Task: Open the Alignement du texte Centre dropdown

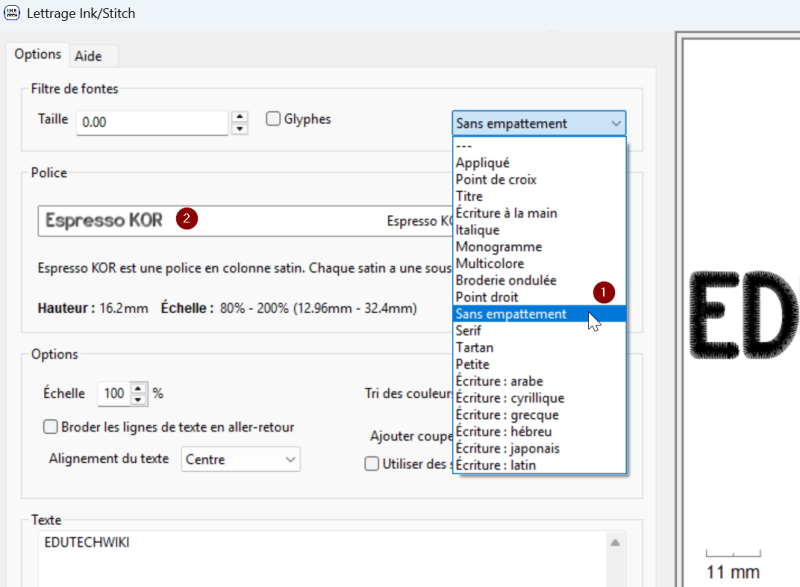Action: tap(240, 460)
